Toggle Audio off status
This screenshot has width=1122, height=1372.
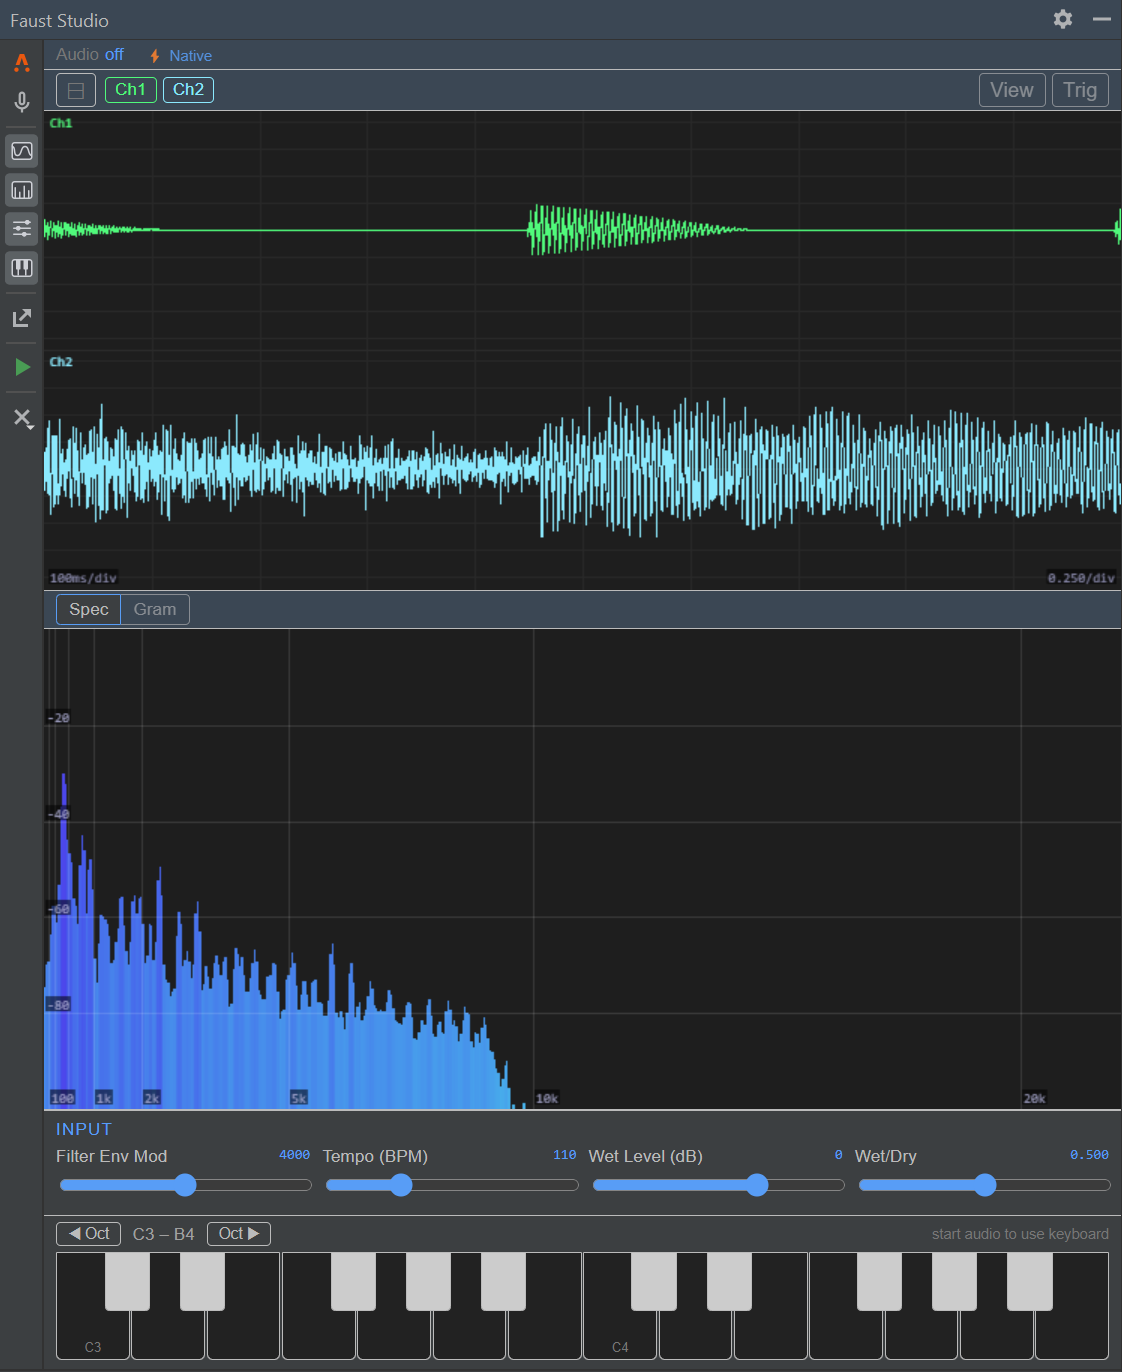point(90,55)
